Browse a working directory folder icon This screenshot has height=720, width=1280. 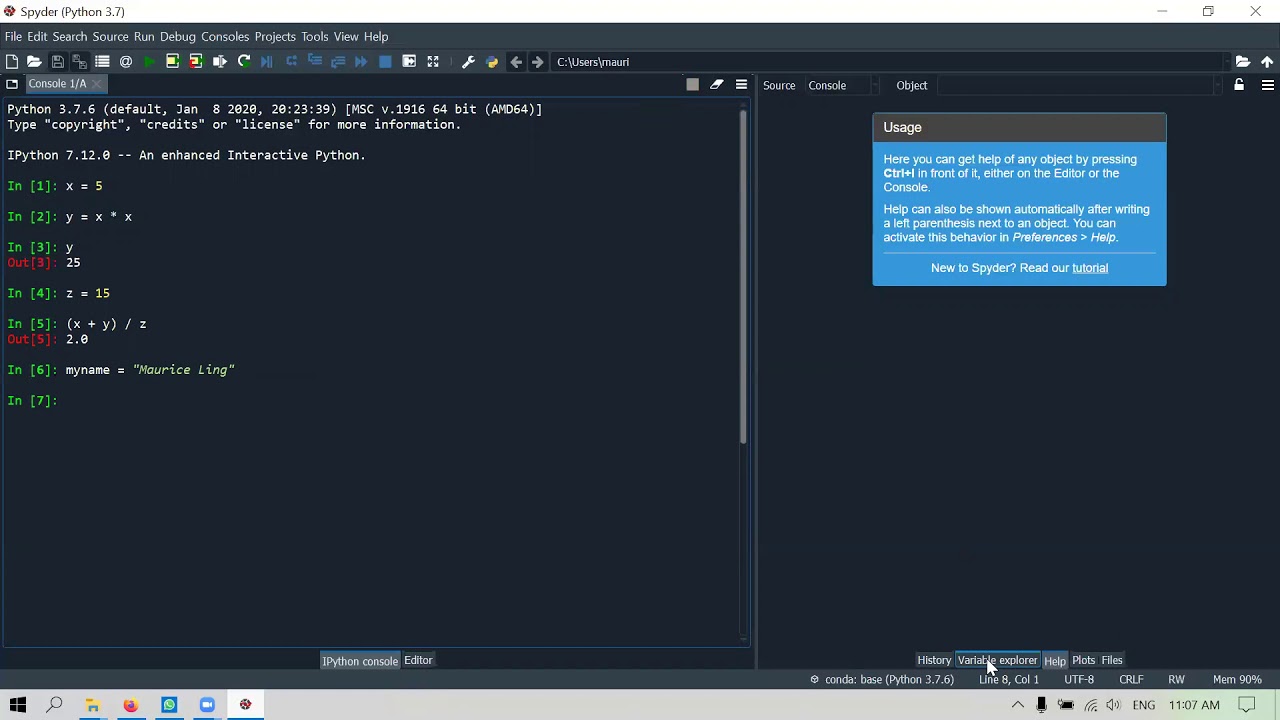[x=1243, y=62]
